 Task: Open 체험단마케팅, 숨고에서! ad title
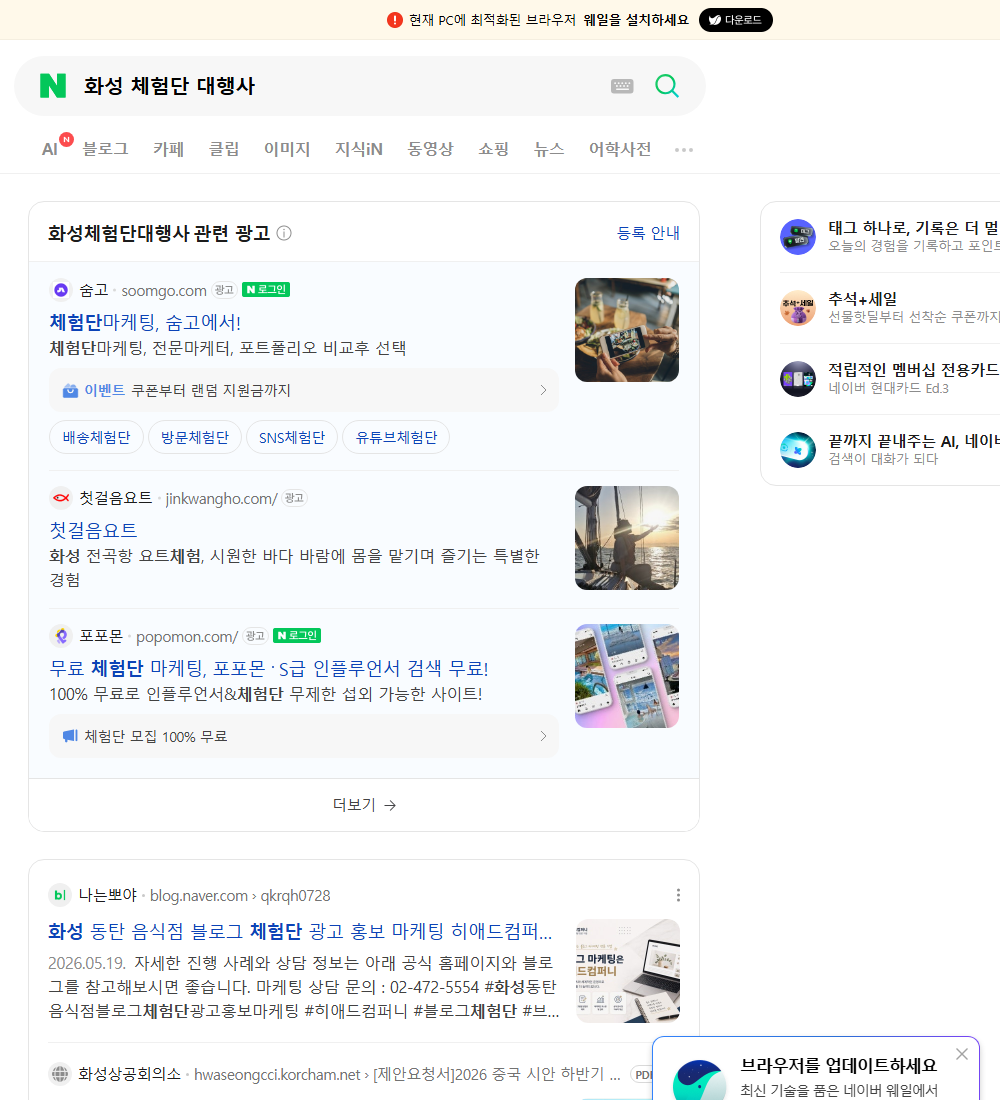click(x=145, y=322)
